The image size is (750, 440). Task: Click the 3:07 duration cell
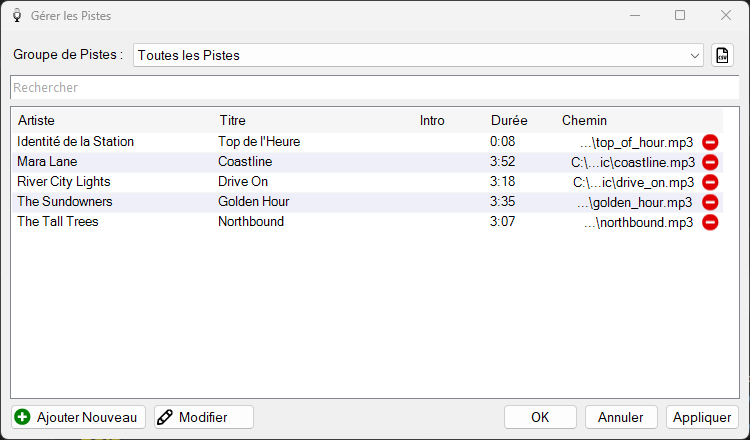pos(502,222)
